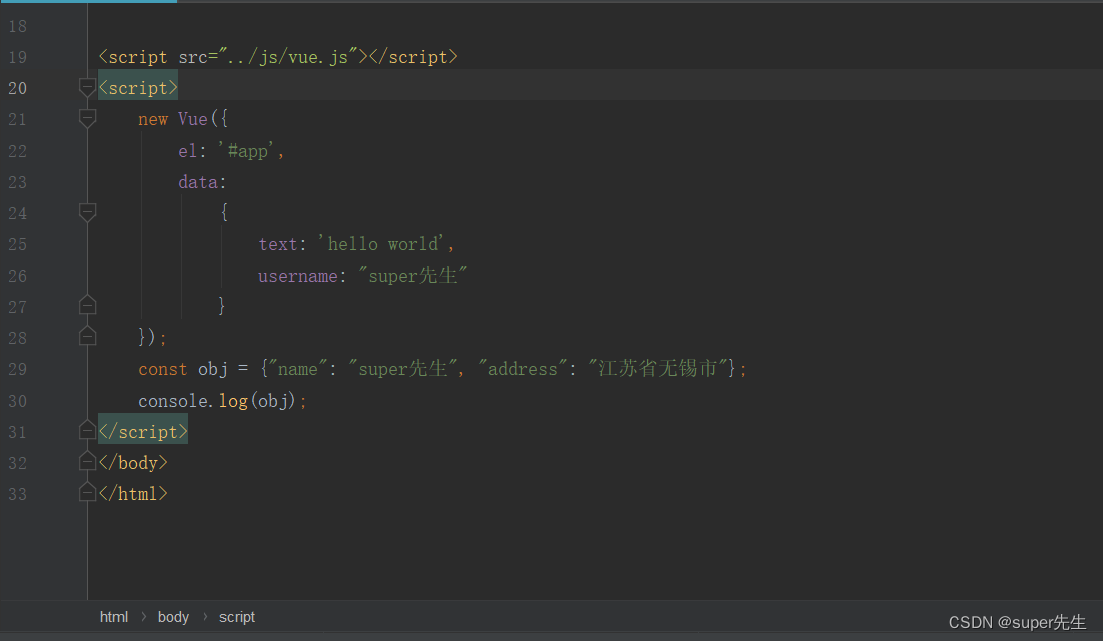The image size is (1103, 641).
Task: Click the log method call
Action: click(x=233, y=401)
